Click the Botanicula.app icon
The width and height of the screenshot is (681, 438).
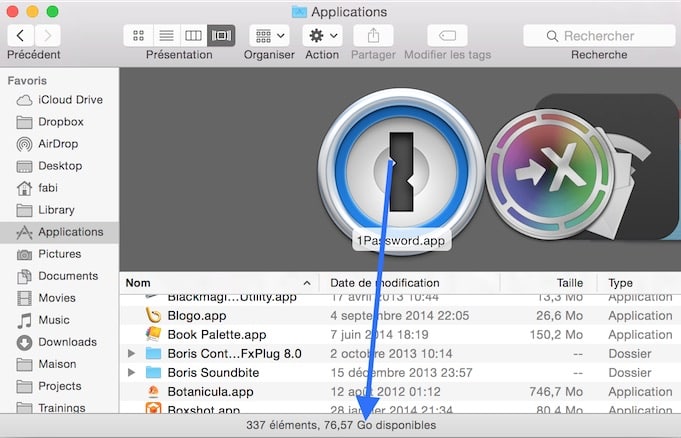[x=153, y=392]
